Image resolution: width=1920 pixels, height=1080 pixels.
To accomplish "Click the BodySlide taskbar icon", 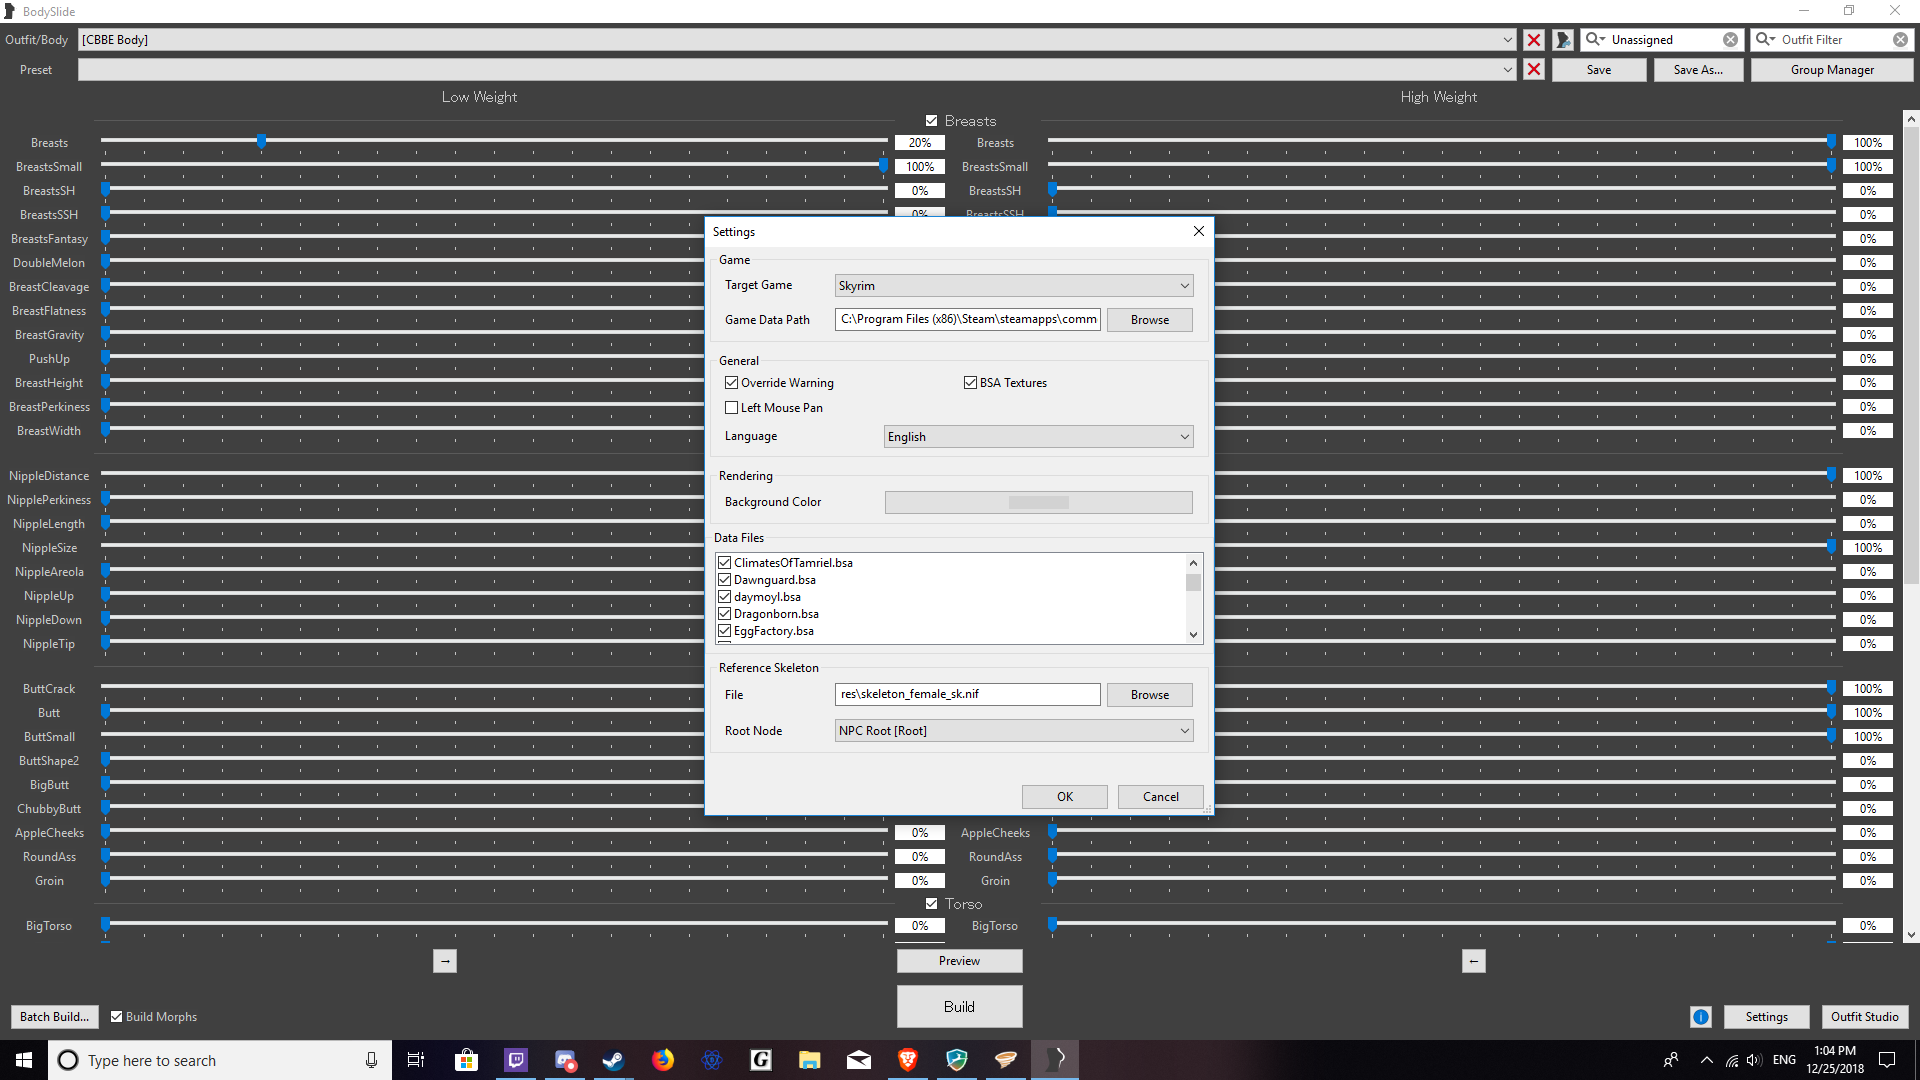I will (x=1055, y=1060).
